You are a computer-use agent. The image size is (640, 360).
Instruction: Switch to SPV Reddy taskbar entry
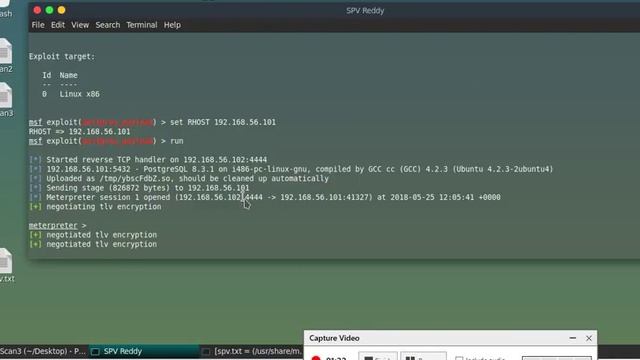click(x=144, y=351)
